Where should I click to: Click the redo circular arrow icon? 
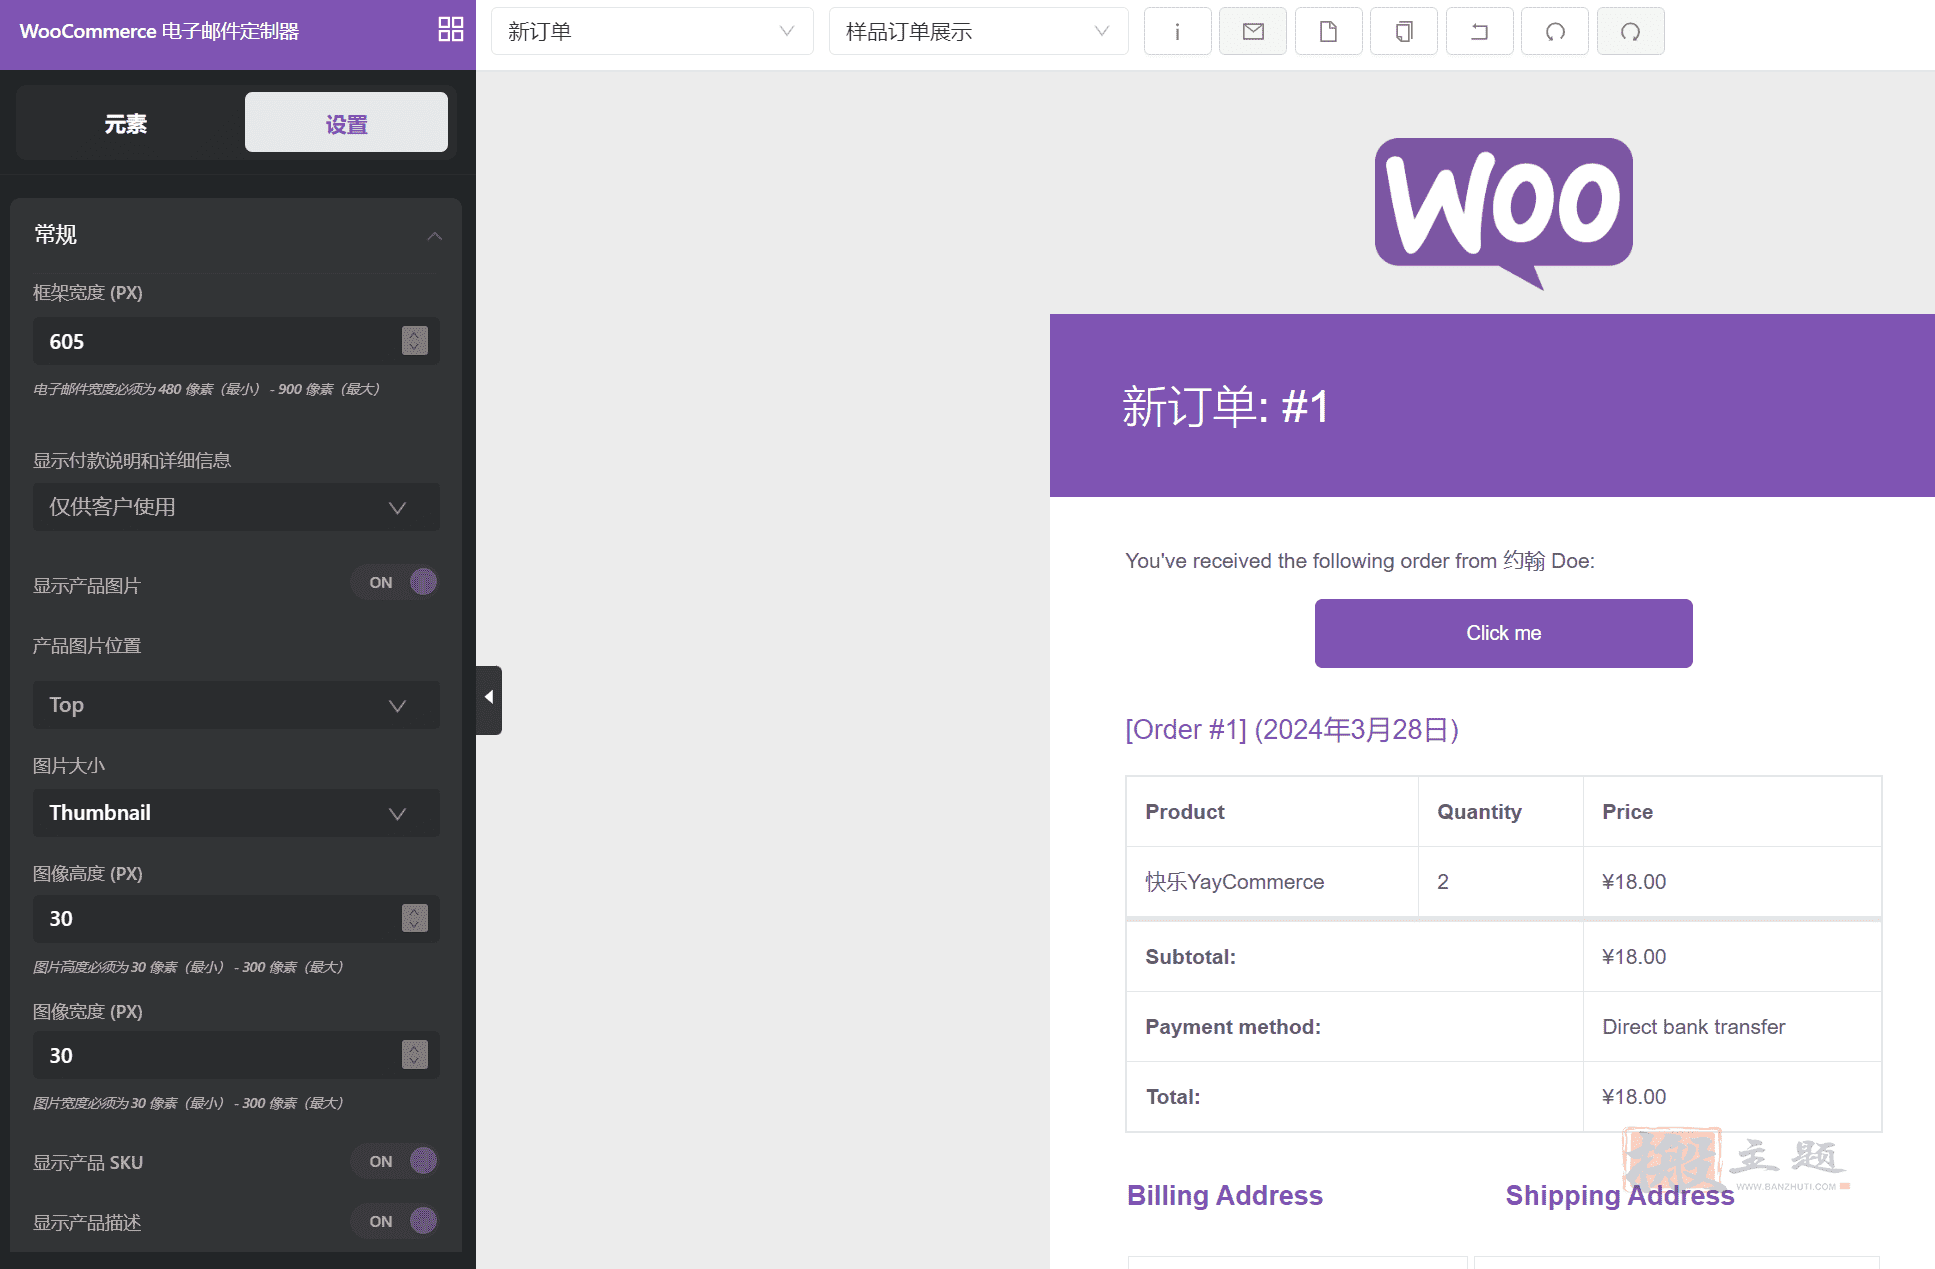click(x=1630, y=31)
